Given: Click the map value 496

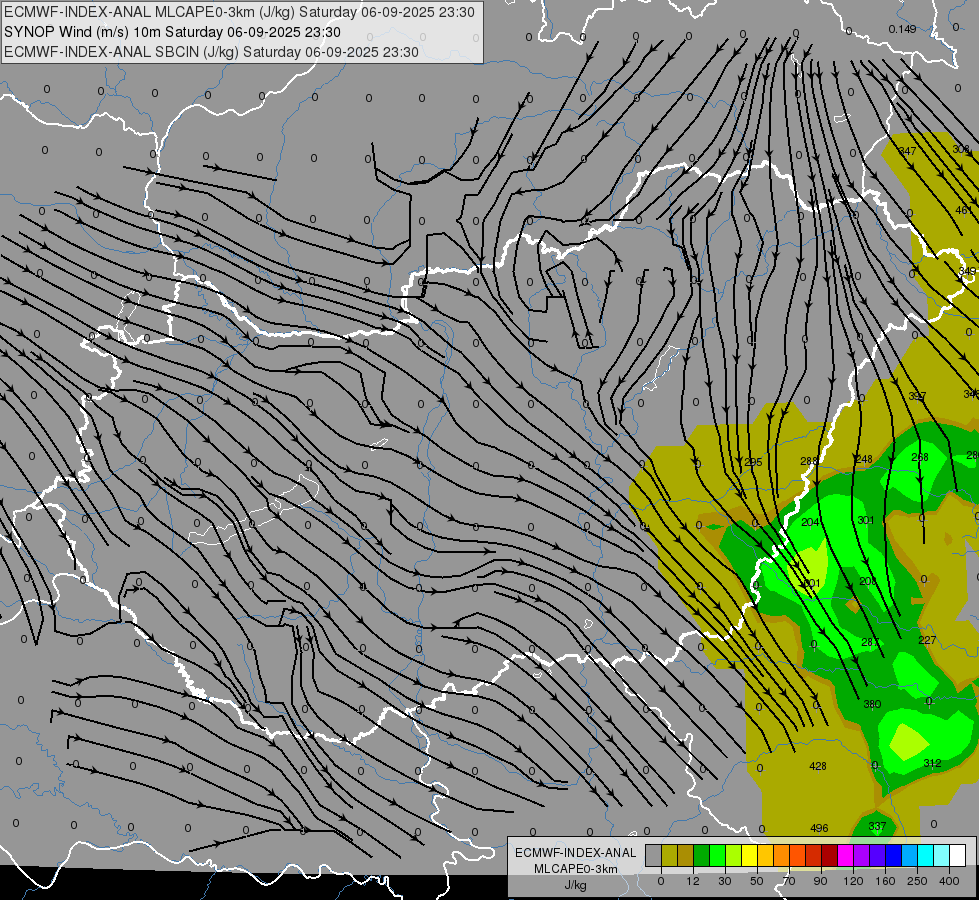Looking at the screenshot, I should point(819,828).
